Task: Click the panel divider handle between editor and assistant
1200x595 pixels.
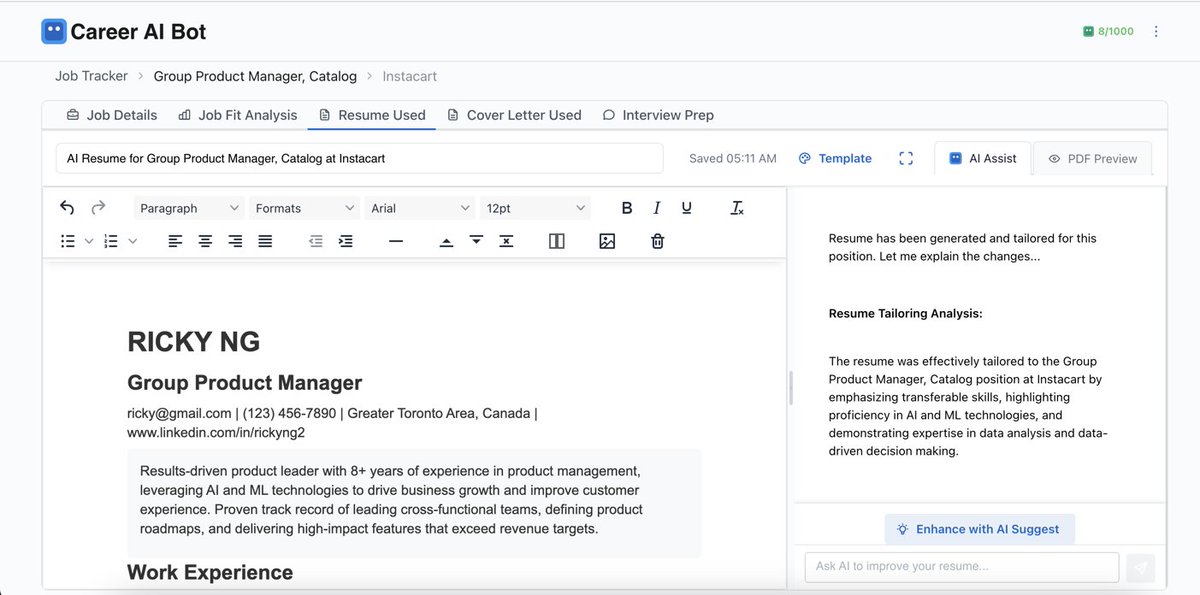Action: 790,388
